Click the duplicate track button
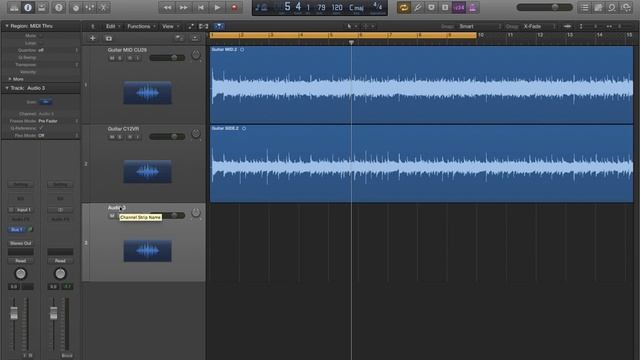The width and height of the screenshot is (640, 360). click(x=109, y=38)
